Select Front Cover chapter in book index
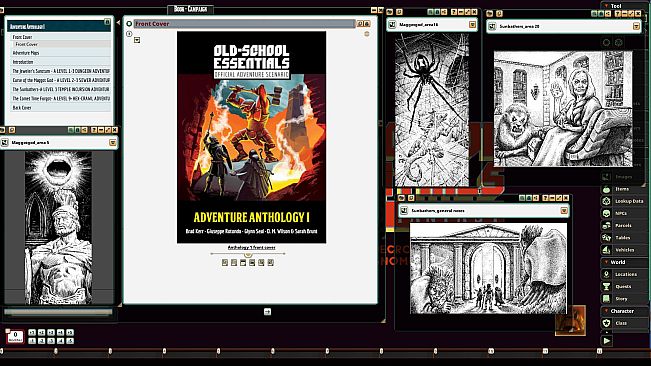 pos(61,37)
